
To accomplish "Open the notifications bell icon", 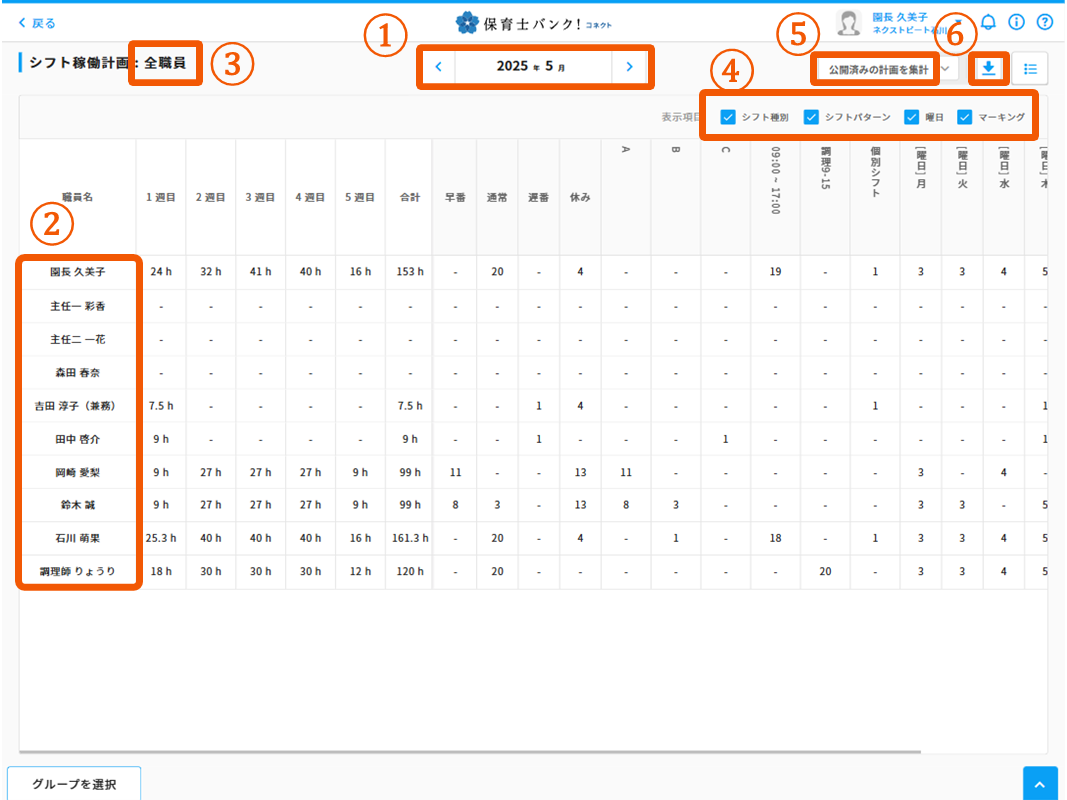I will [x=988, y=21].
